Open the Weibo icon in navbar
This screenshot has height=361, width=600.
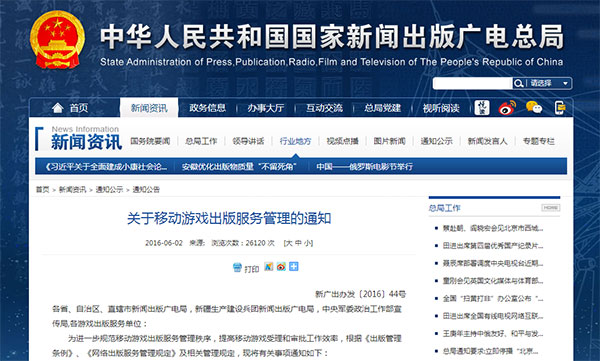[x=507, y=108]
